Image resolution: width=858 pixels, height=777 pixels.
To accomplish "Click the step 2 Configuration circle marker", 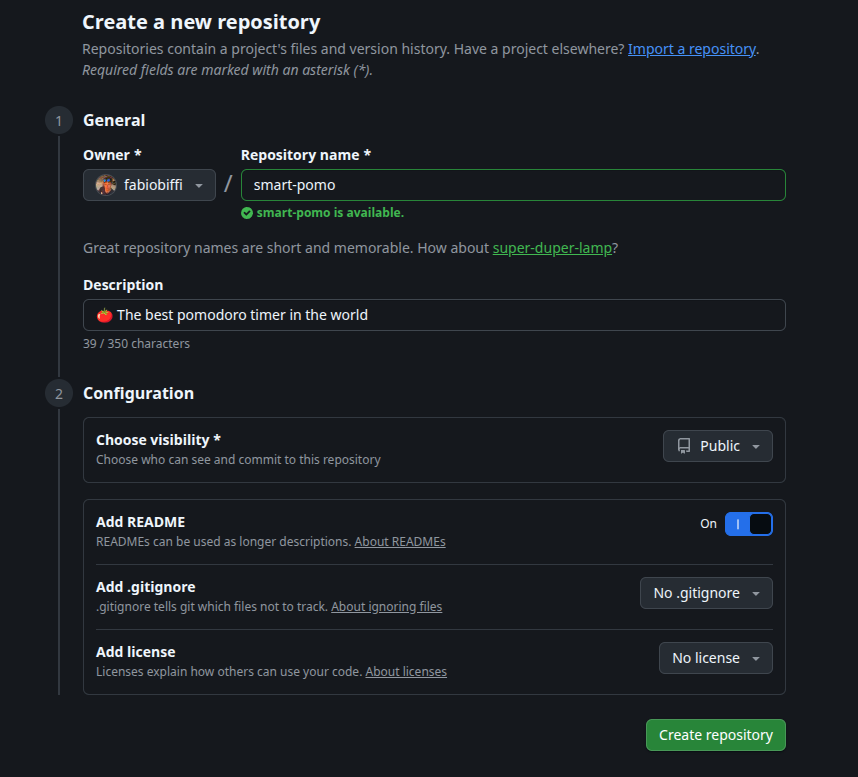I will (58, 394).
